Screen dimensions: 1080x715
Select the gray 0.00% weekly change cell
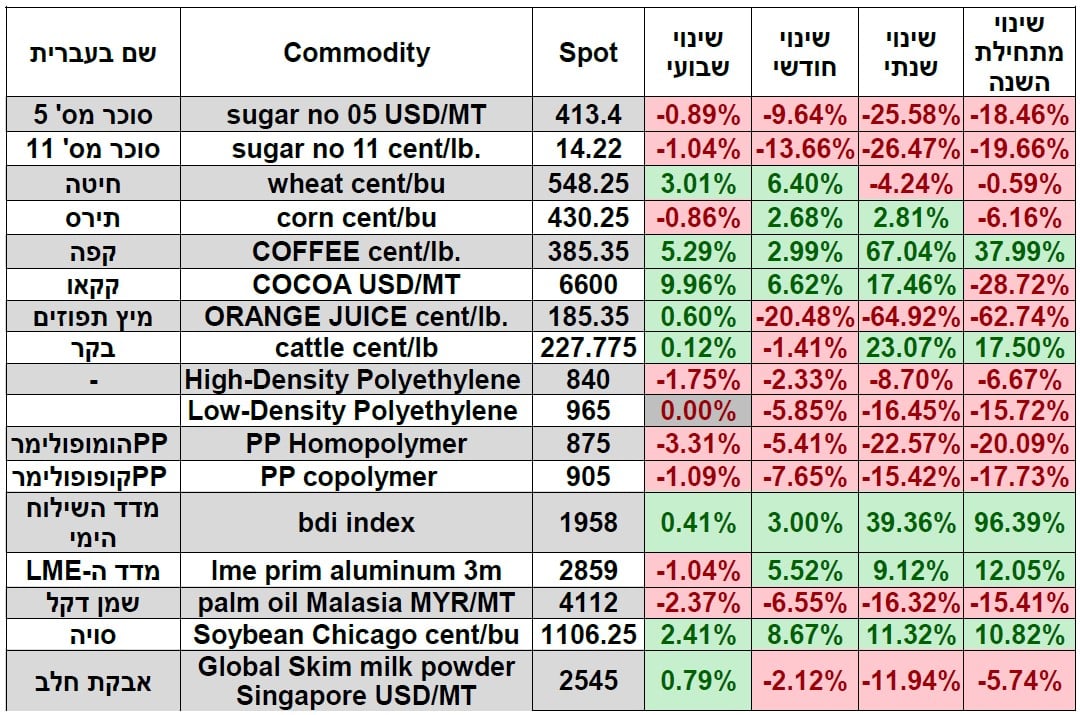pos(697,410)
